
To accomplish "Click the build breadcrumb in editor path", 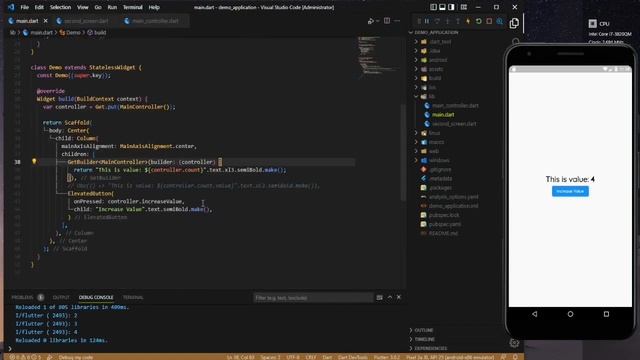I will 97,32.
